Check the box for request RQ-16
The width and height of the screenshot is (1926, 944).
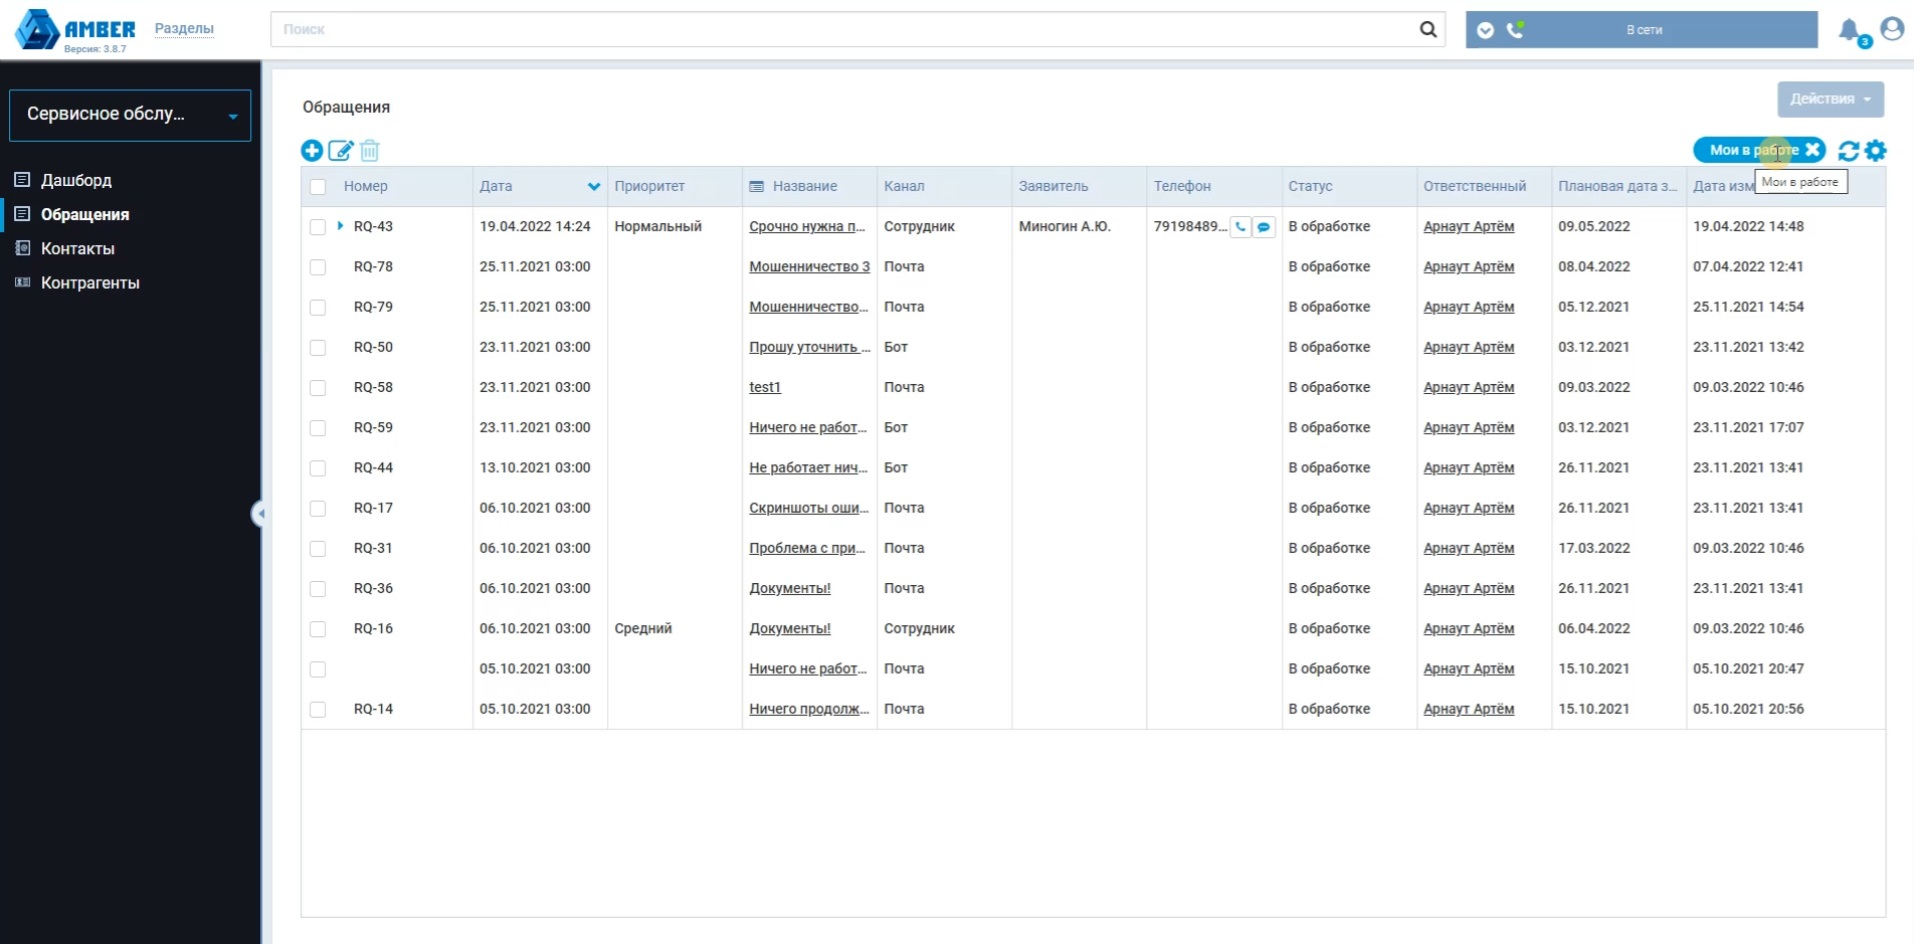click(x=318, y=629)
